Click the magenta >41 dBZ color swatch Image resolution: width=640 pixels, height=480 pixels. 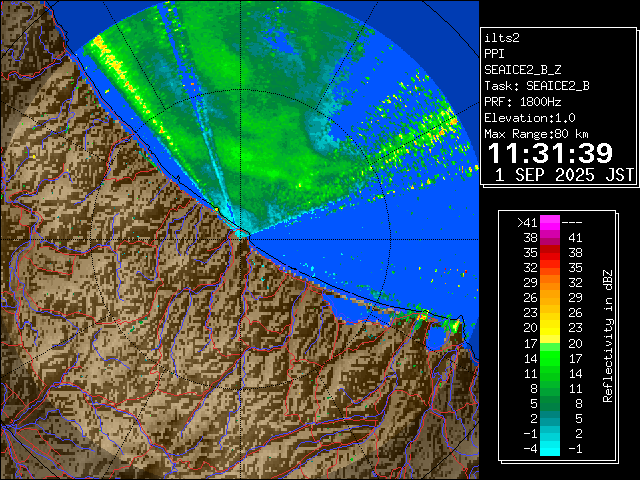pos(550,222)
